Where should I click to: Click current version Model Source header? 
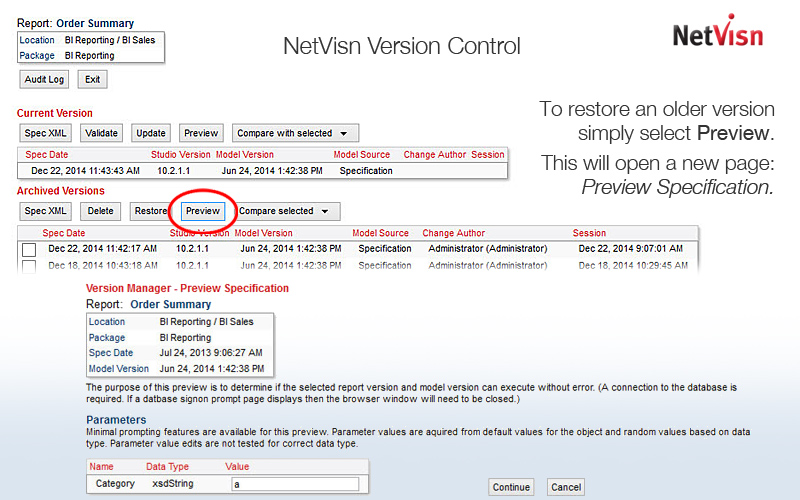(x=362, y=155)
